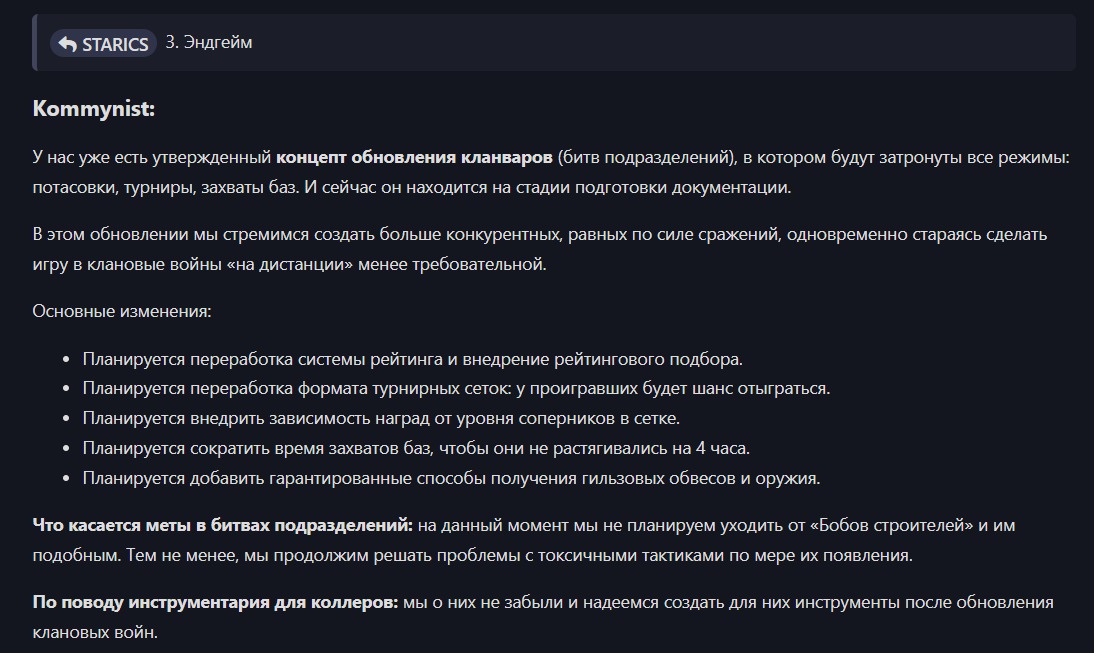Screen dimensions: 1094x653
Task: Select bold text 'концепт обновления кланваров'
Action: coord(414,158)
